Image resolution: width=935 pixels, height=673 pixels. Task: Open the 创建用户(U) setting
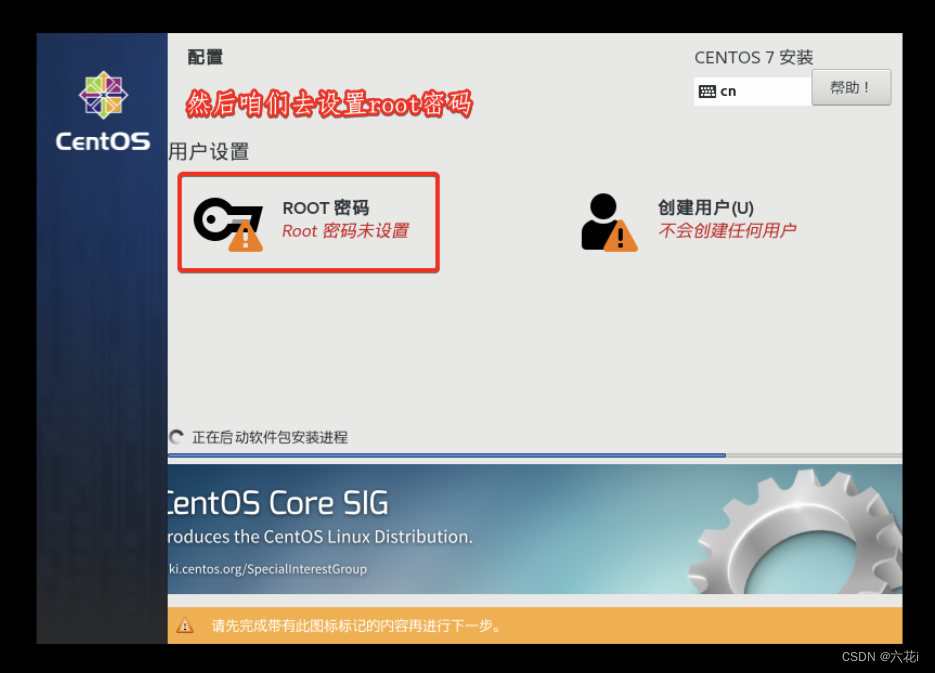click(x=689, y=222)
